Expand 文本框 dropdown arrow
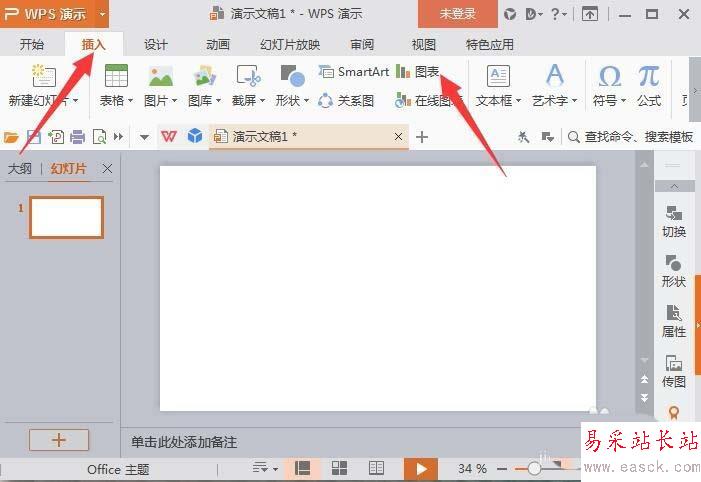Viewport: 701px width, 482px height. [518, 101]
